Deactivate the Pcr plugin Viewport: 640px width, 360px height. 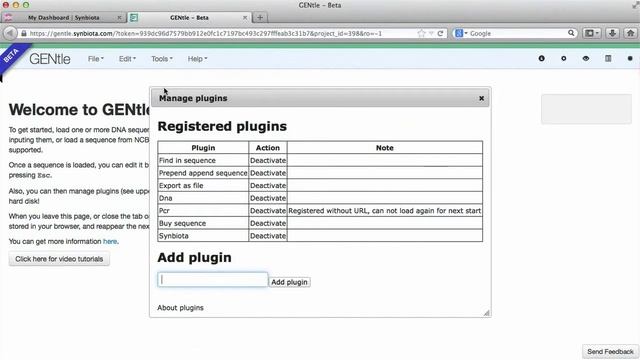click(268, 211)
